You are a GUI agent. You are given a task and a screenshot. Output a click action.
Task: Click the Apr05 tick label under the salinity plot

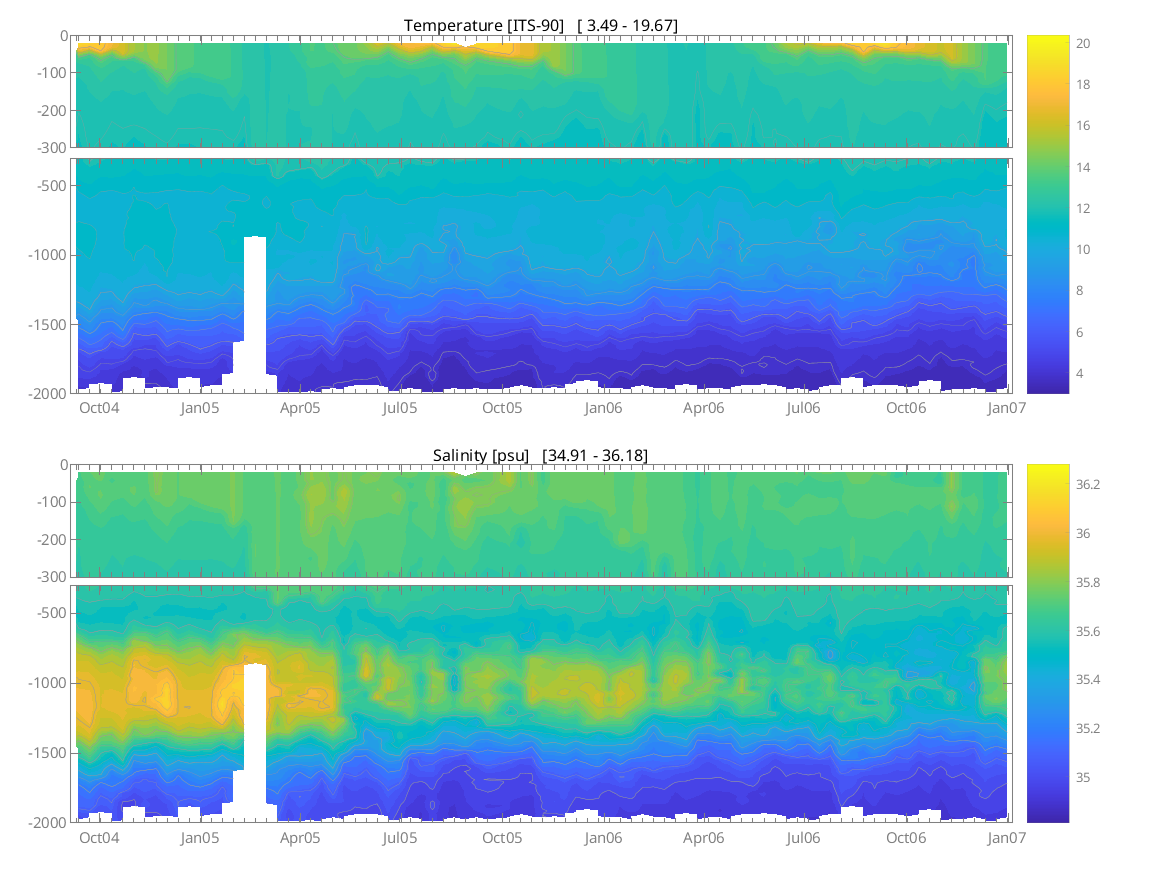[300, 838]
